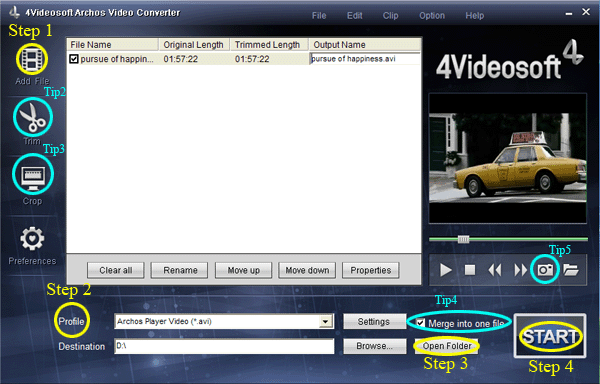This screenshot has height=384, width=600.
Task: Click the Open Folder button
Action: tap(447, 346)
